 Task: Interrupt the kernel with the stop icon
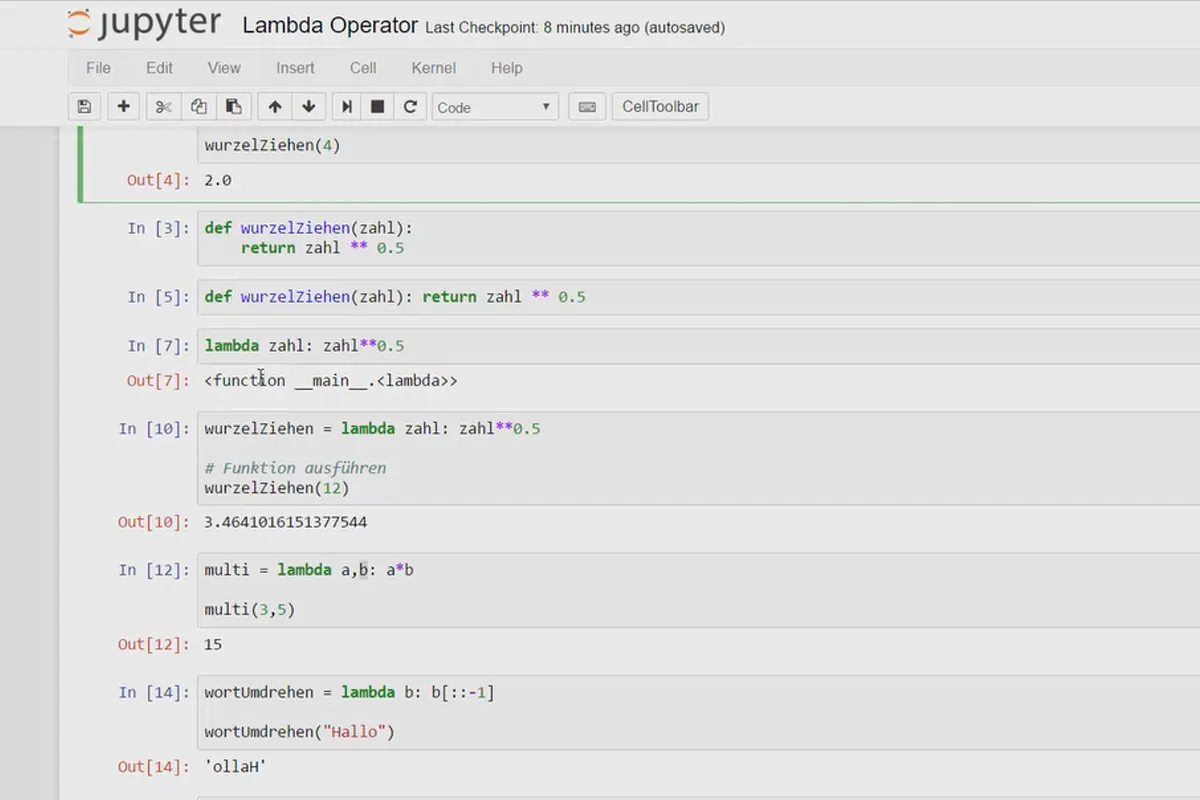378,107
